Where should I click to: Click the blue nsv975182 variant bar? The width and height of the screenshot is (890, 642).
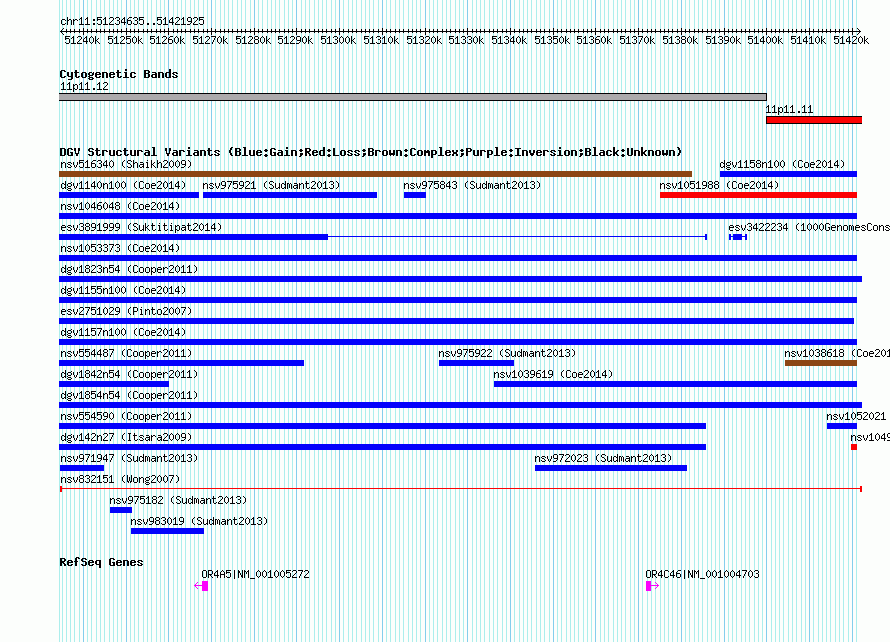click(x=121, y=510)
